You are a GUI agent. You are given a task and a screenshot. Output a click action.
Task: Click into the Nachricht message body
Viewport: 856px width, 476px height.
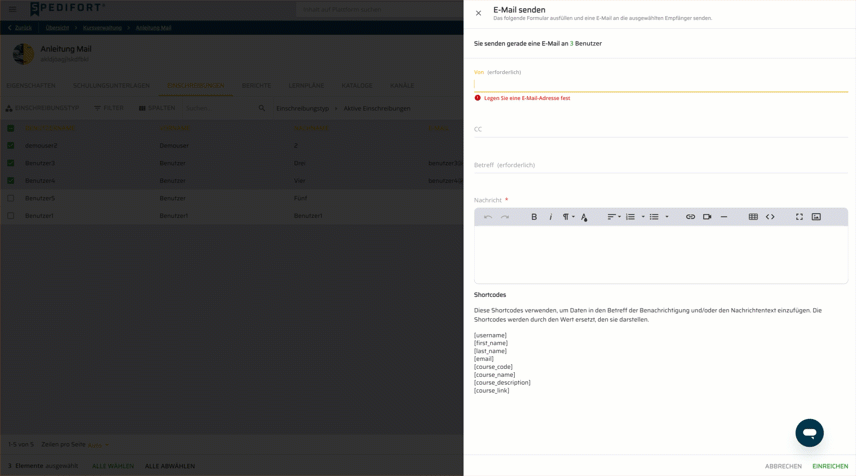661,254
